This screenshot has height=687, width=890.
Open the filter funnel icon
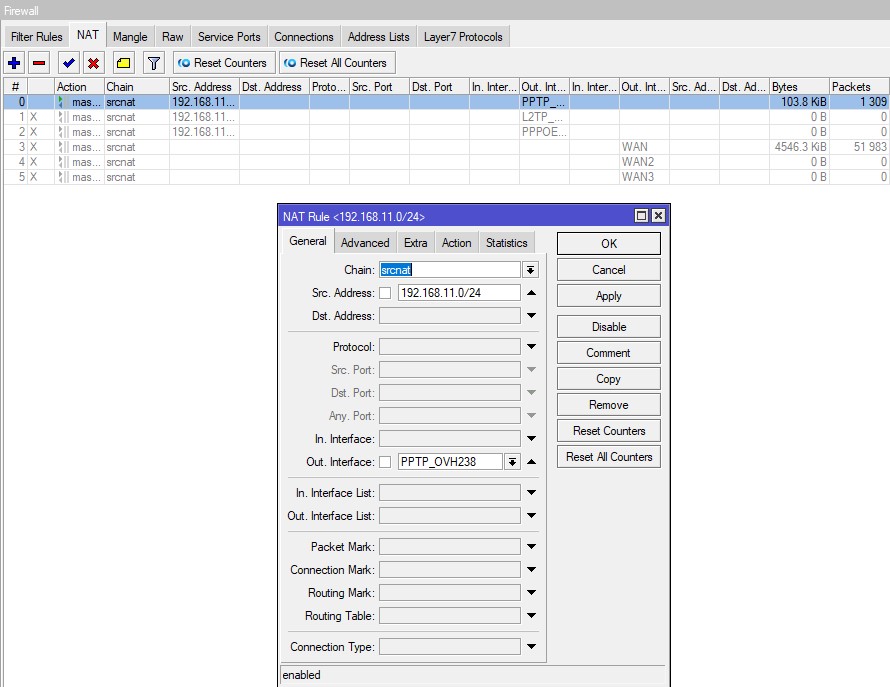click(x=153, y=63)
